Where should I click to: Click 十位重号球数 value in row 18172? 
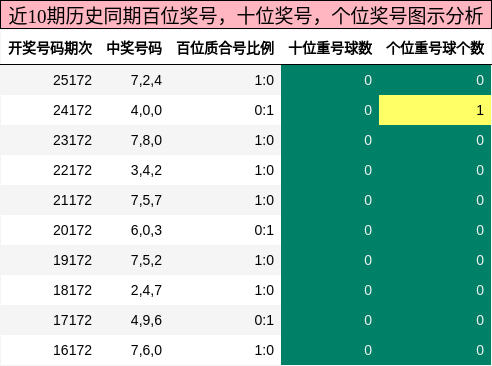coord(368,290)
